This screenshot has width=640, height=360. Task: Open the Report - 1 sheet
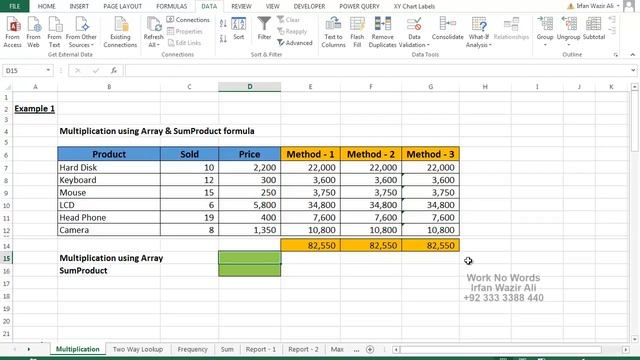(x=261, y=349)
